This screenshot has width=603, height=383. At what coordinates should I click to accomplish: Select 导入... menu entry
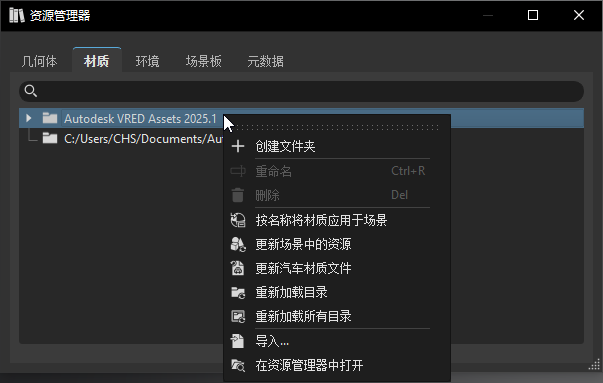[336, 341]
